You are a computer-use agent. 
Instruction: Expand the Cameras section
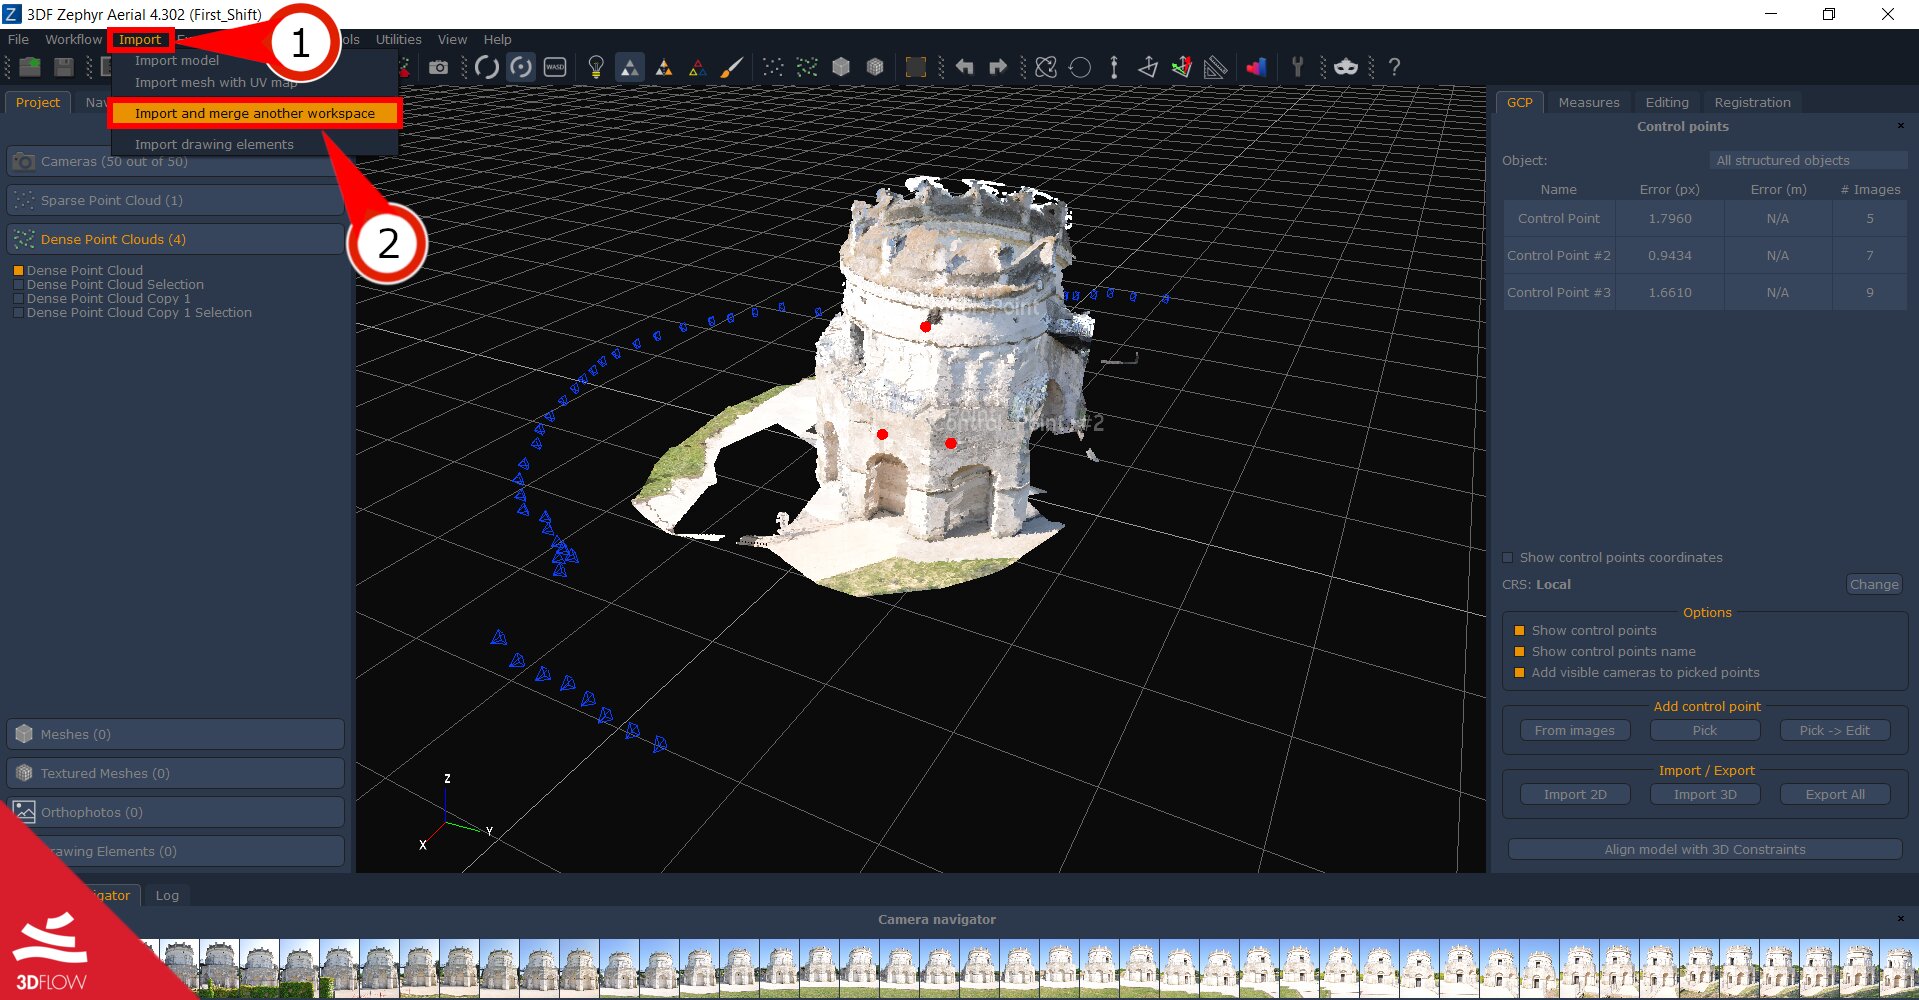click(176, 161)
